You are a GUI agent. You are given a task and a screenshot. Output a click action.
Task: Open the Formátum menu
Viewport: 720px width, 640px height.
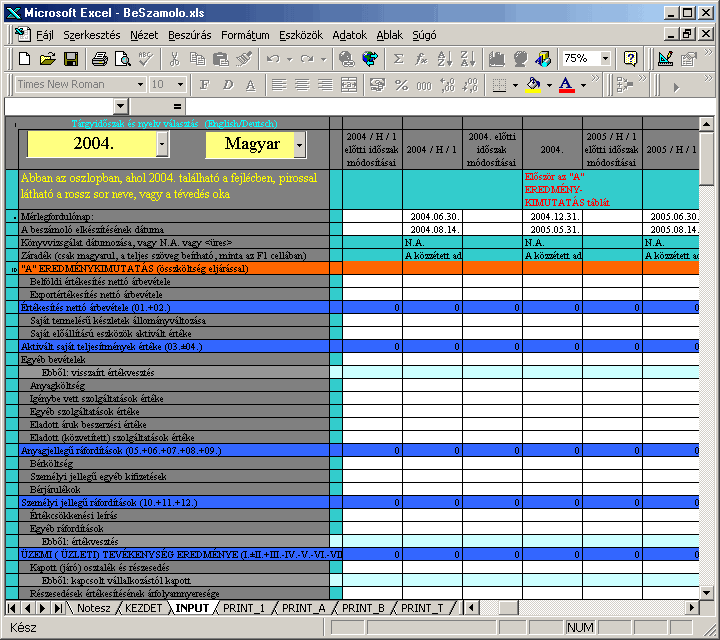tap(245, 35)
